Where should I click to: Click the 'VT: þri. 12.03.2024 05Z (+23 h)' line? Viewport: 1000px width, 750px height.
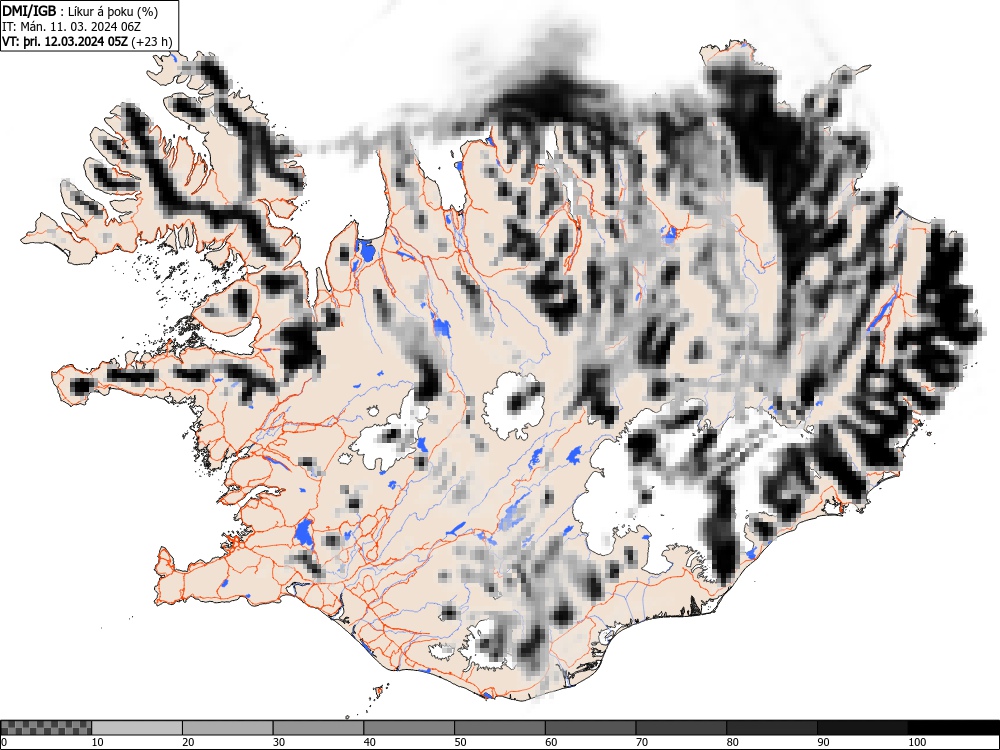[x=87, y=42]
